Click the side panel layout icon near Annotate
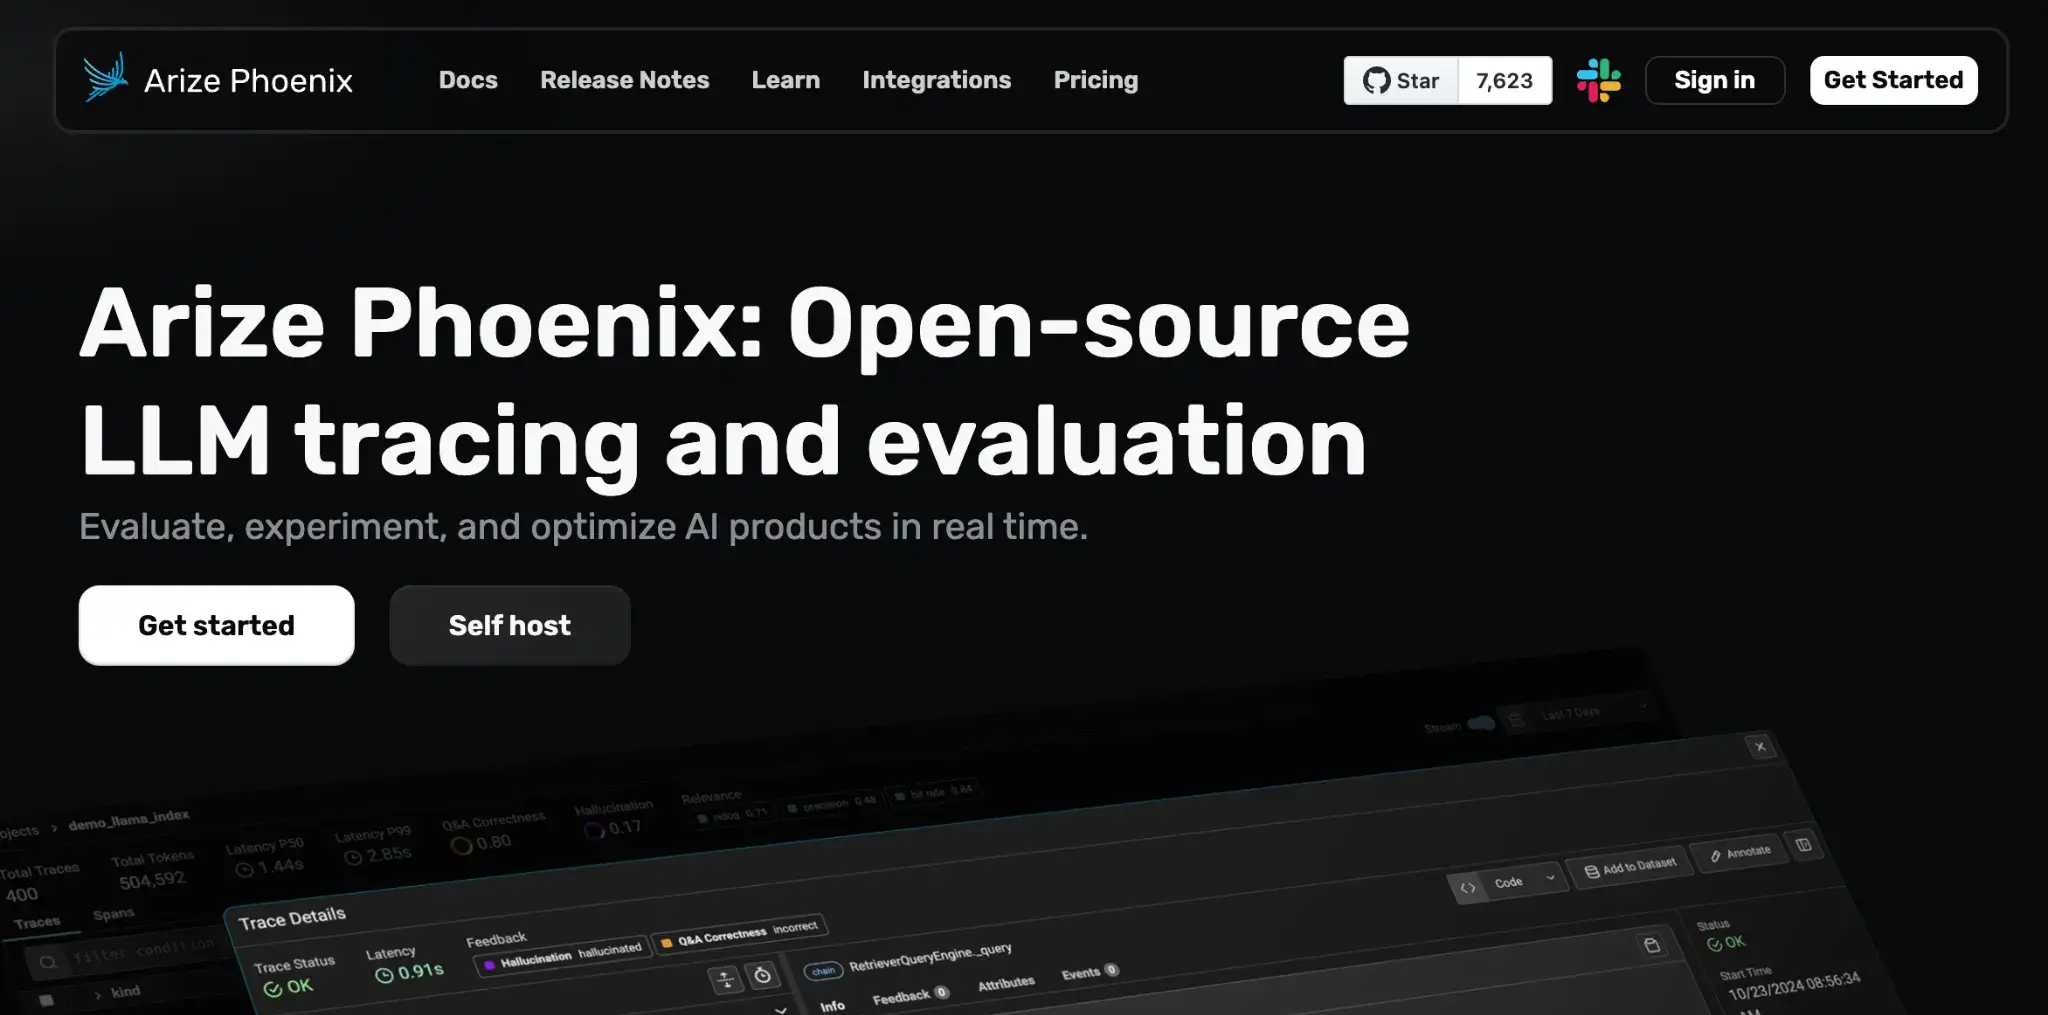The width and height of the screenshot is (2048, 1015). (1803, 845)
